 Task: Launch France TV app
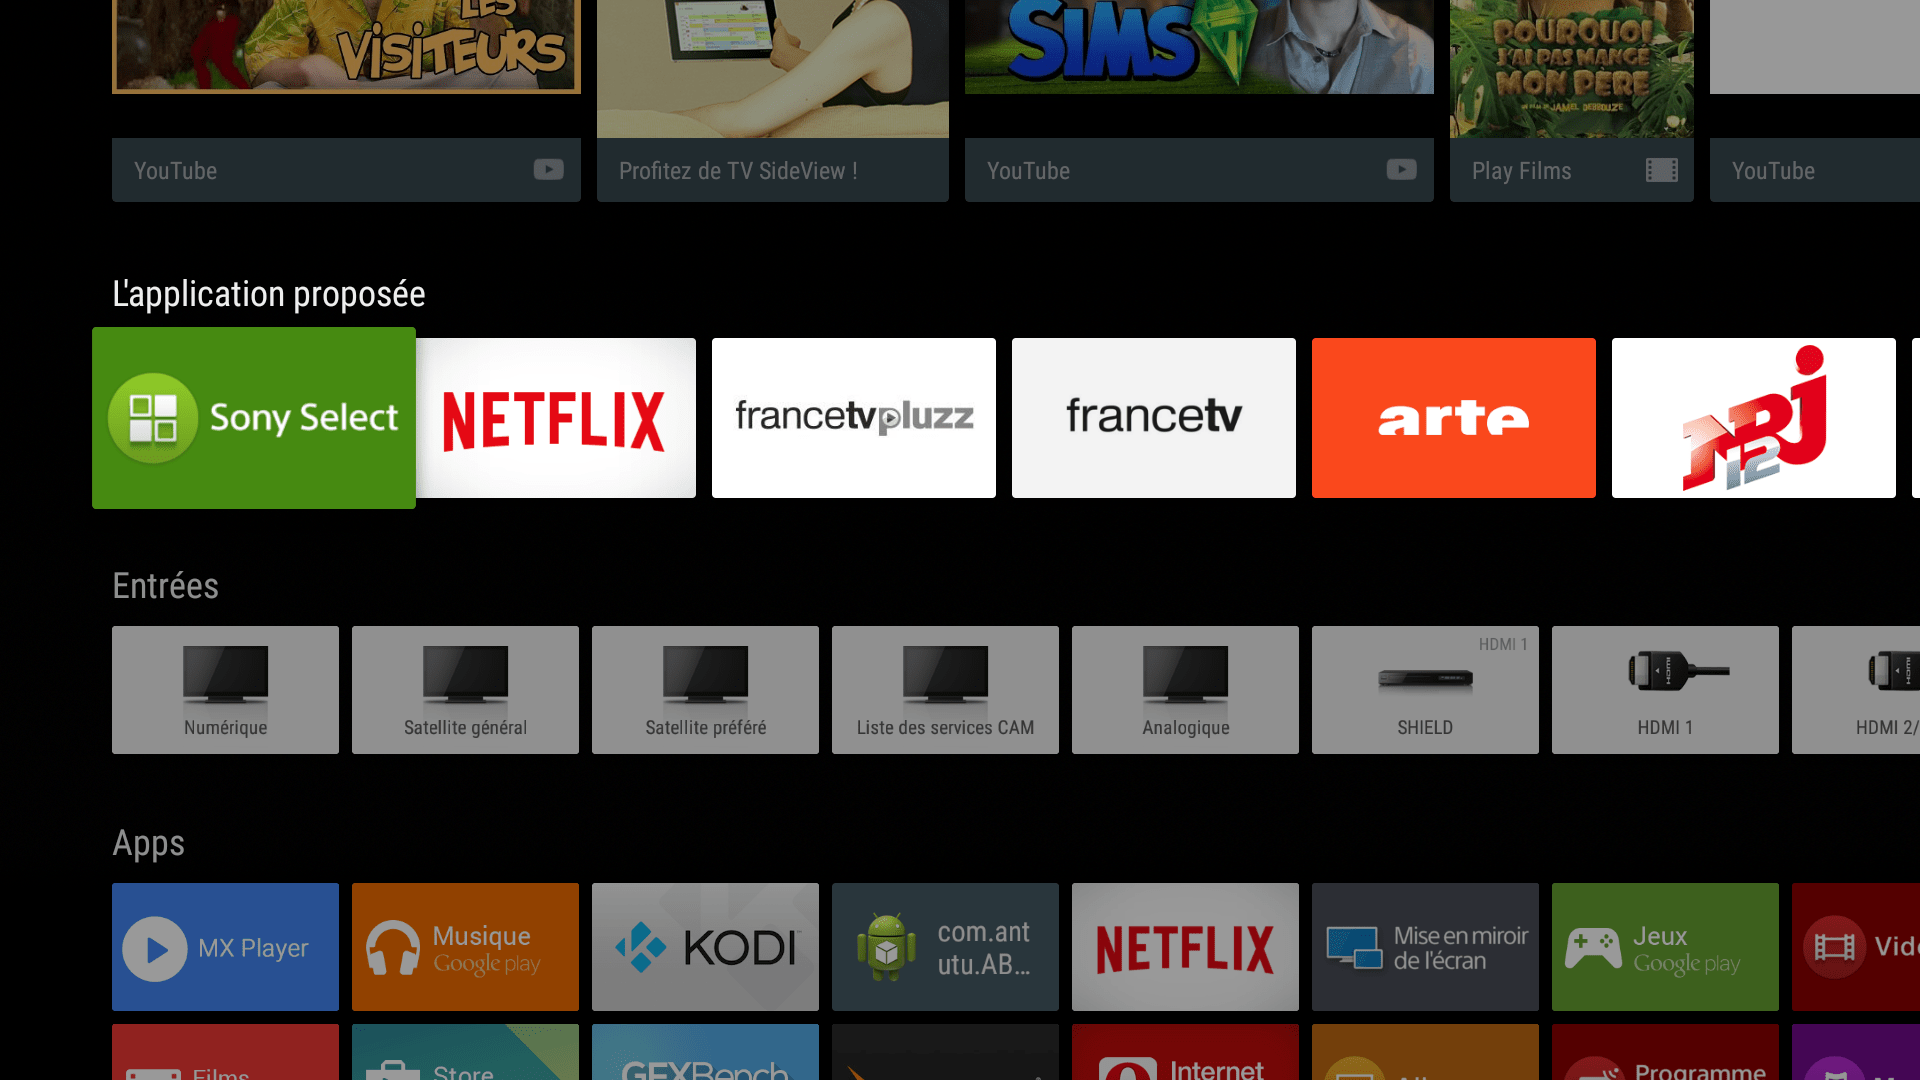coord(1153,417)
